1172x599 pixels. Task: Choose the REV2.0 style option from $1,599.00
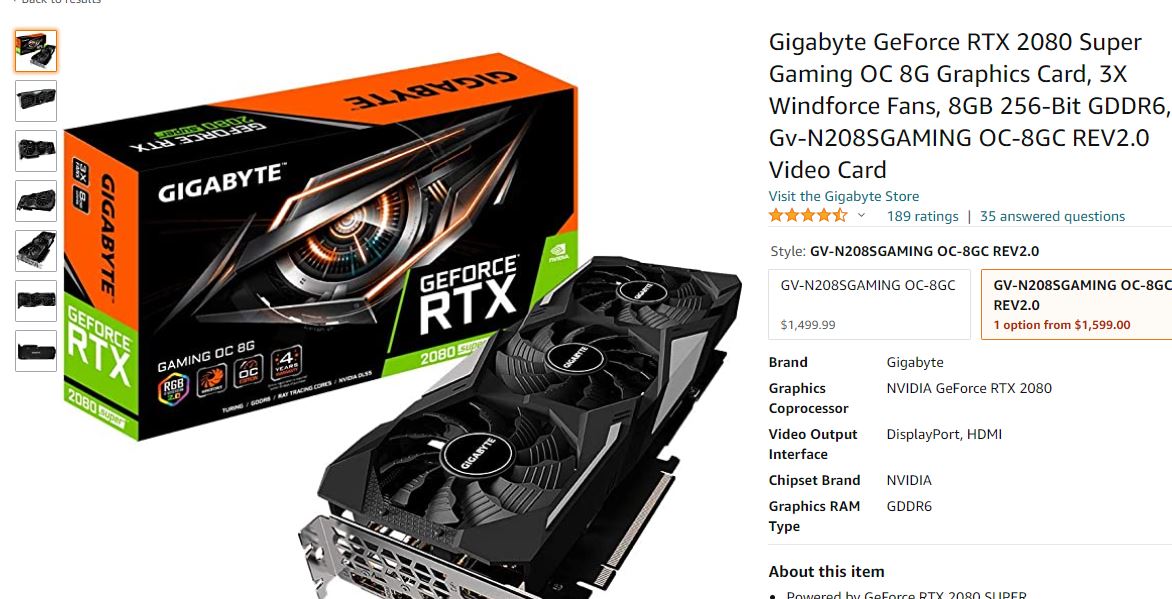click(1076, 304)
